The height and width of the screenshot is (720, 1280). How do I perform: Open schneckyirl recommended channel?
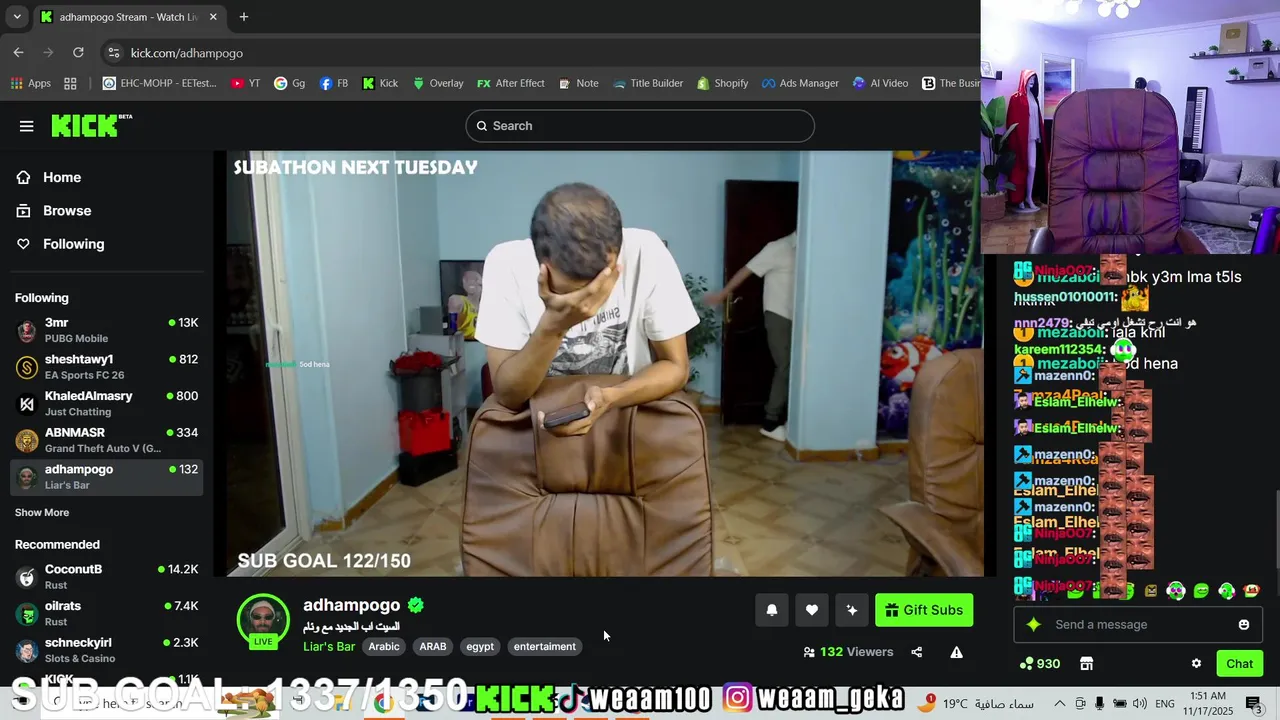[x=107, y=650]
